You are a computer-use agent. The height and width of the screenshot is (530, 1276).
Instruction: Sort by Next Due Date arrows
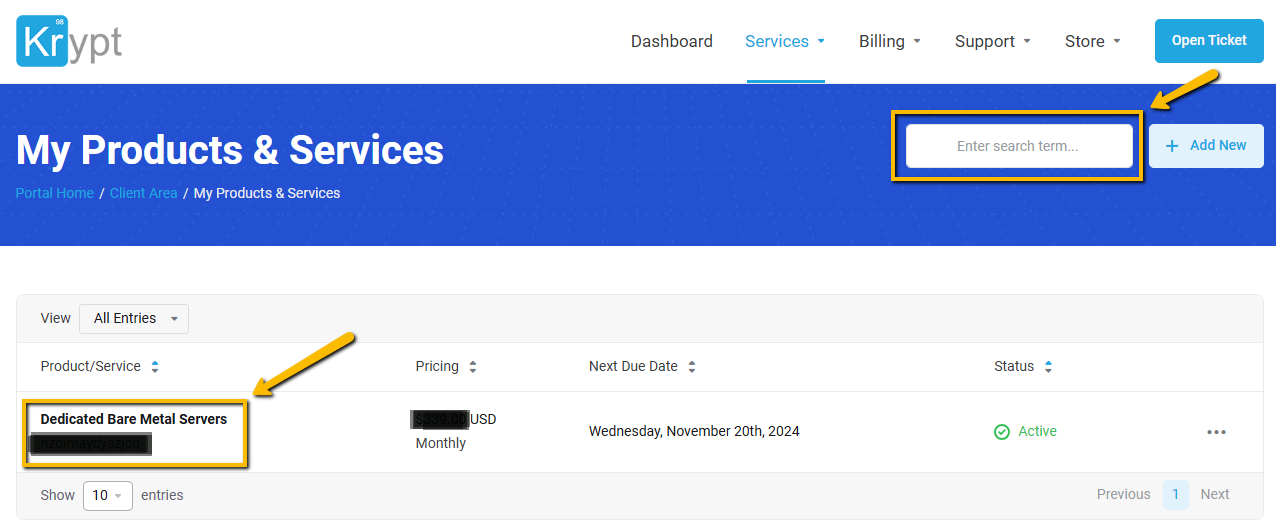pos(692,367)
